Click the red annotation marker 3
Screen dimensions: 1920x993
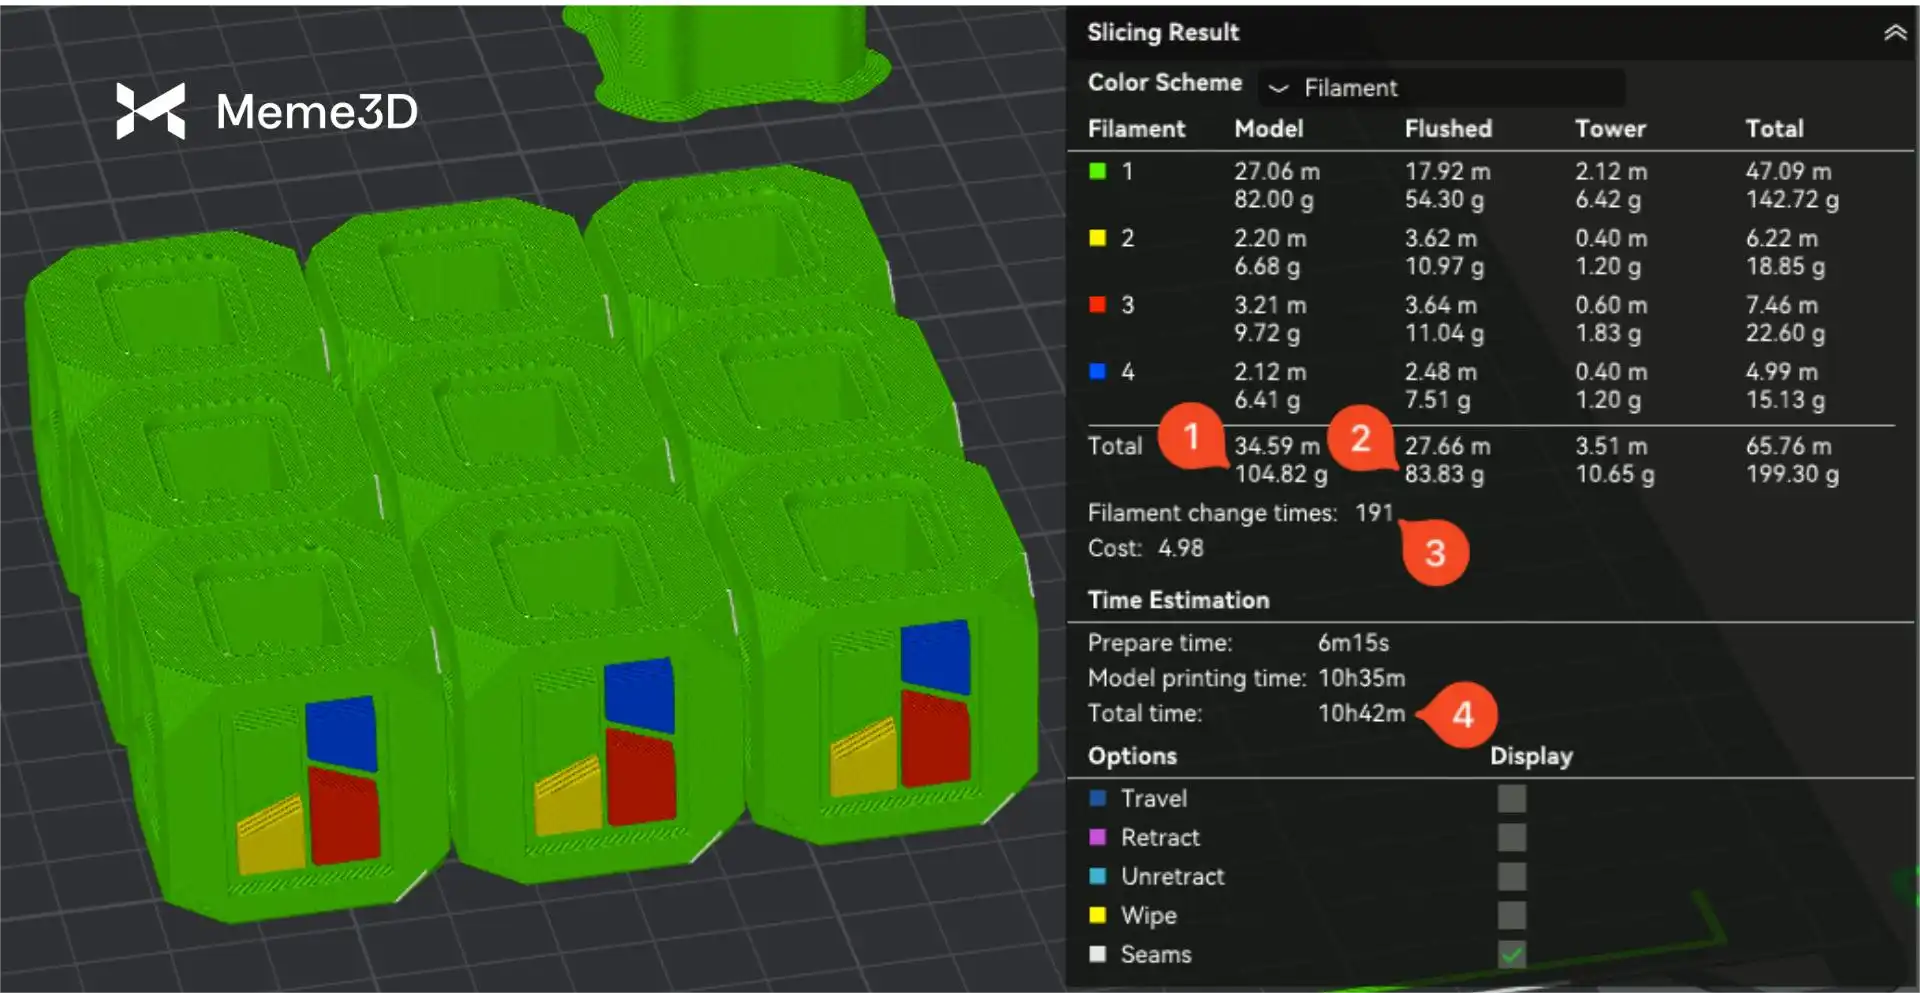(1435, 553)
